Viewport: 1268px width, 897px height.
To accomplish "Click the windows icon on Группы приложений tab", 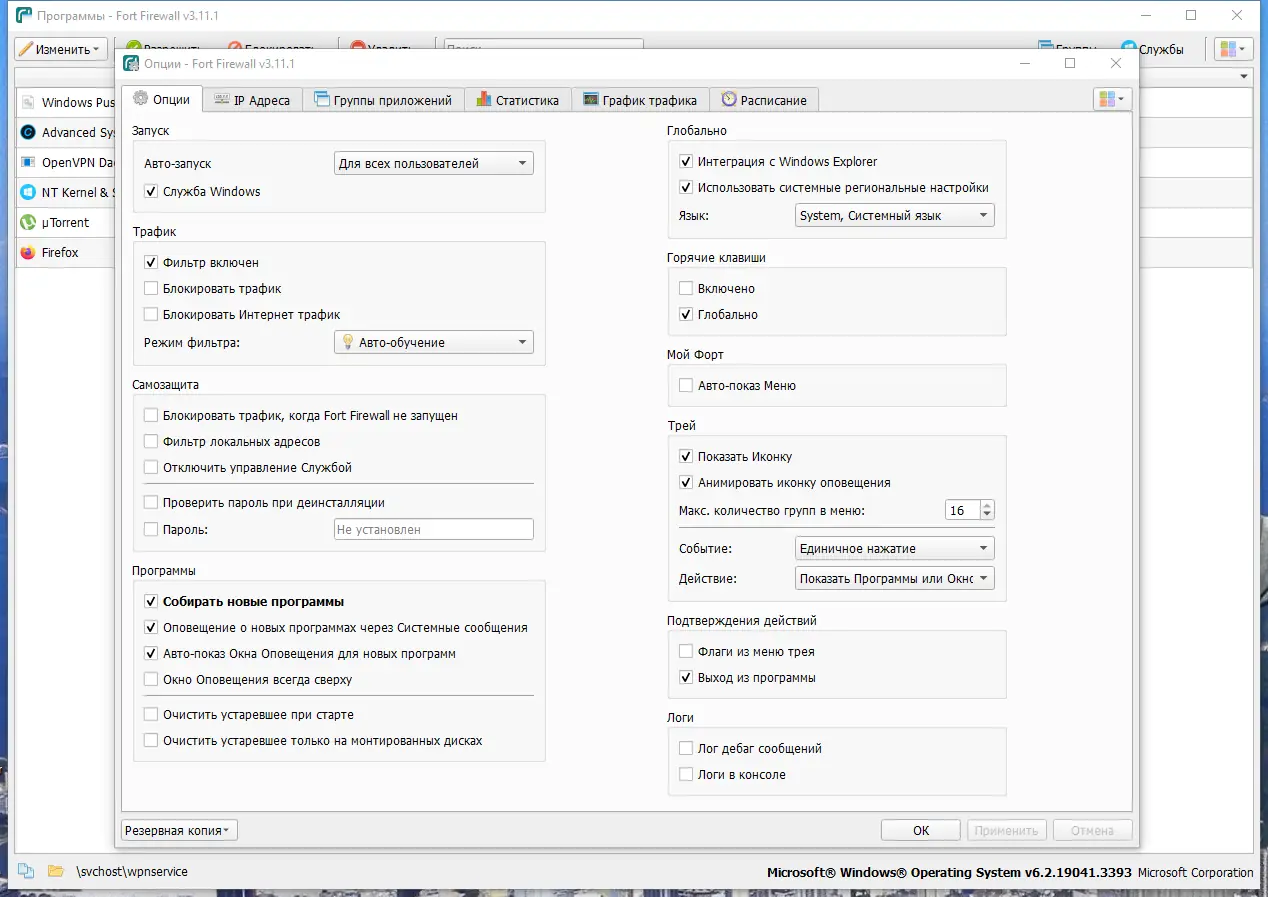I will [322, 99].
